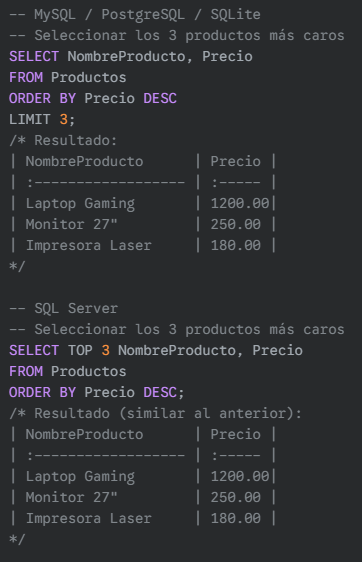Click the first ORDER BY keyword
The height and width of the screenshot is (562, 362).
[42, 99]
